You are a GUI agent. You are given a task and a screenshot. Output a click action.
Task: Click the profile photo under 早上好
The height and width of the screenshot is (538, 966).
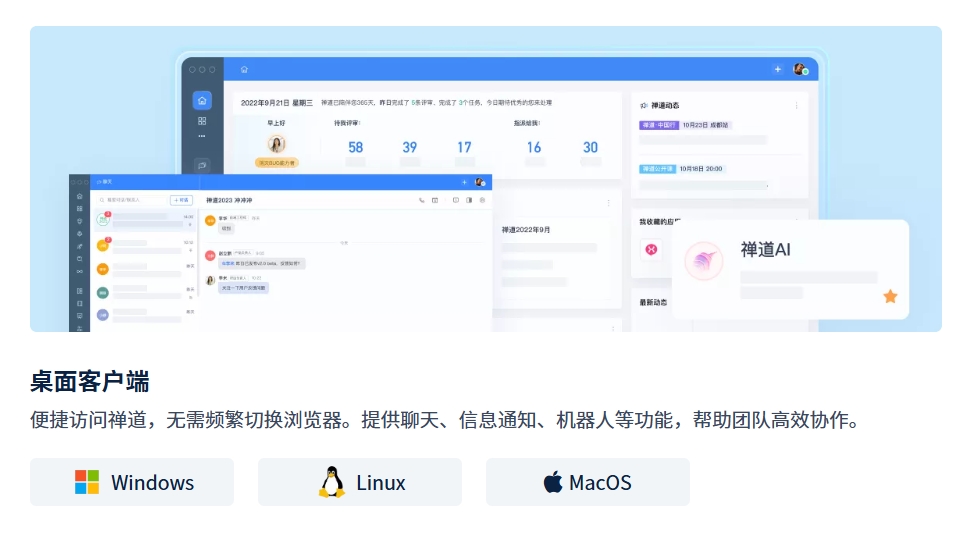click(277, 144)
